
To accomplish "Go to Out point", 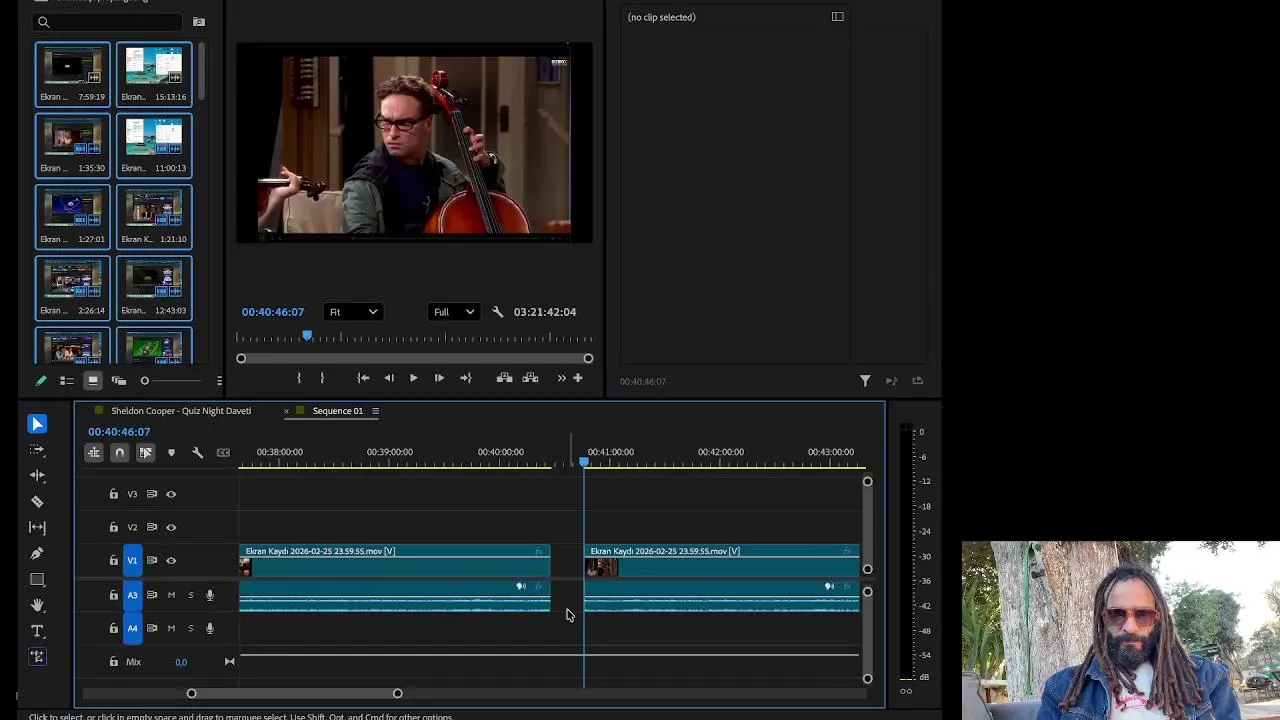I will (x=465, y=378).
